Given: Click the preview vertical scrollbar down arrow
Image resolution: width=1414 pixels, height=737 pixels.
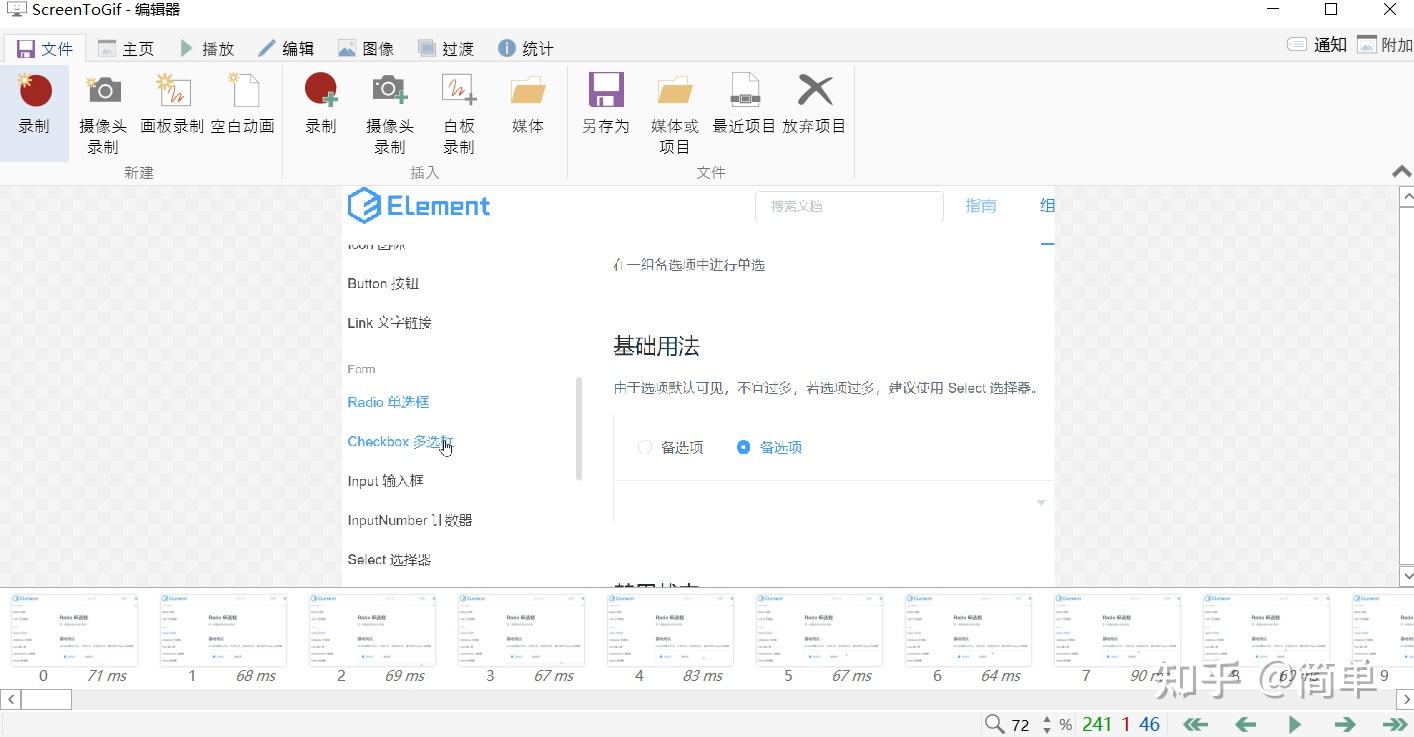Looking at the screenshot, I should tap(1406, 575).
